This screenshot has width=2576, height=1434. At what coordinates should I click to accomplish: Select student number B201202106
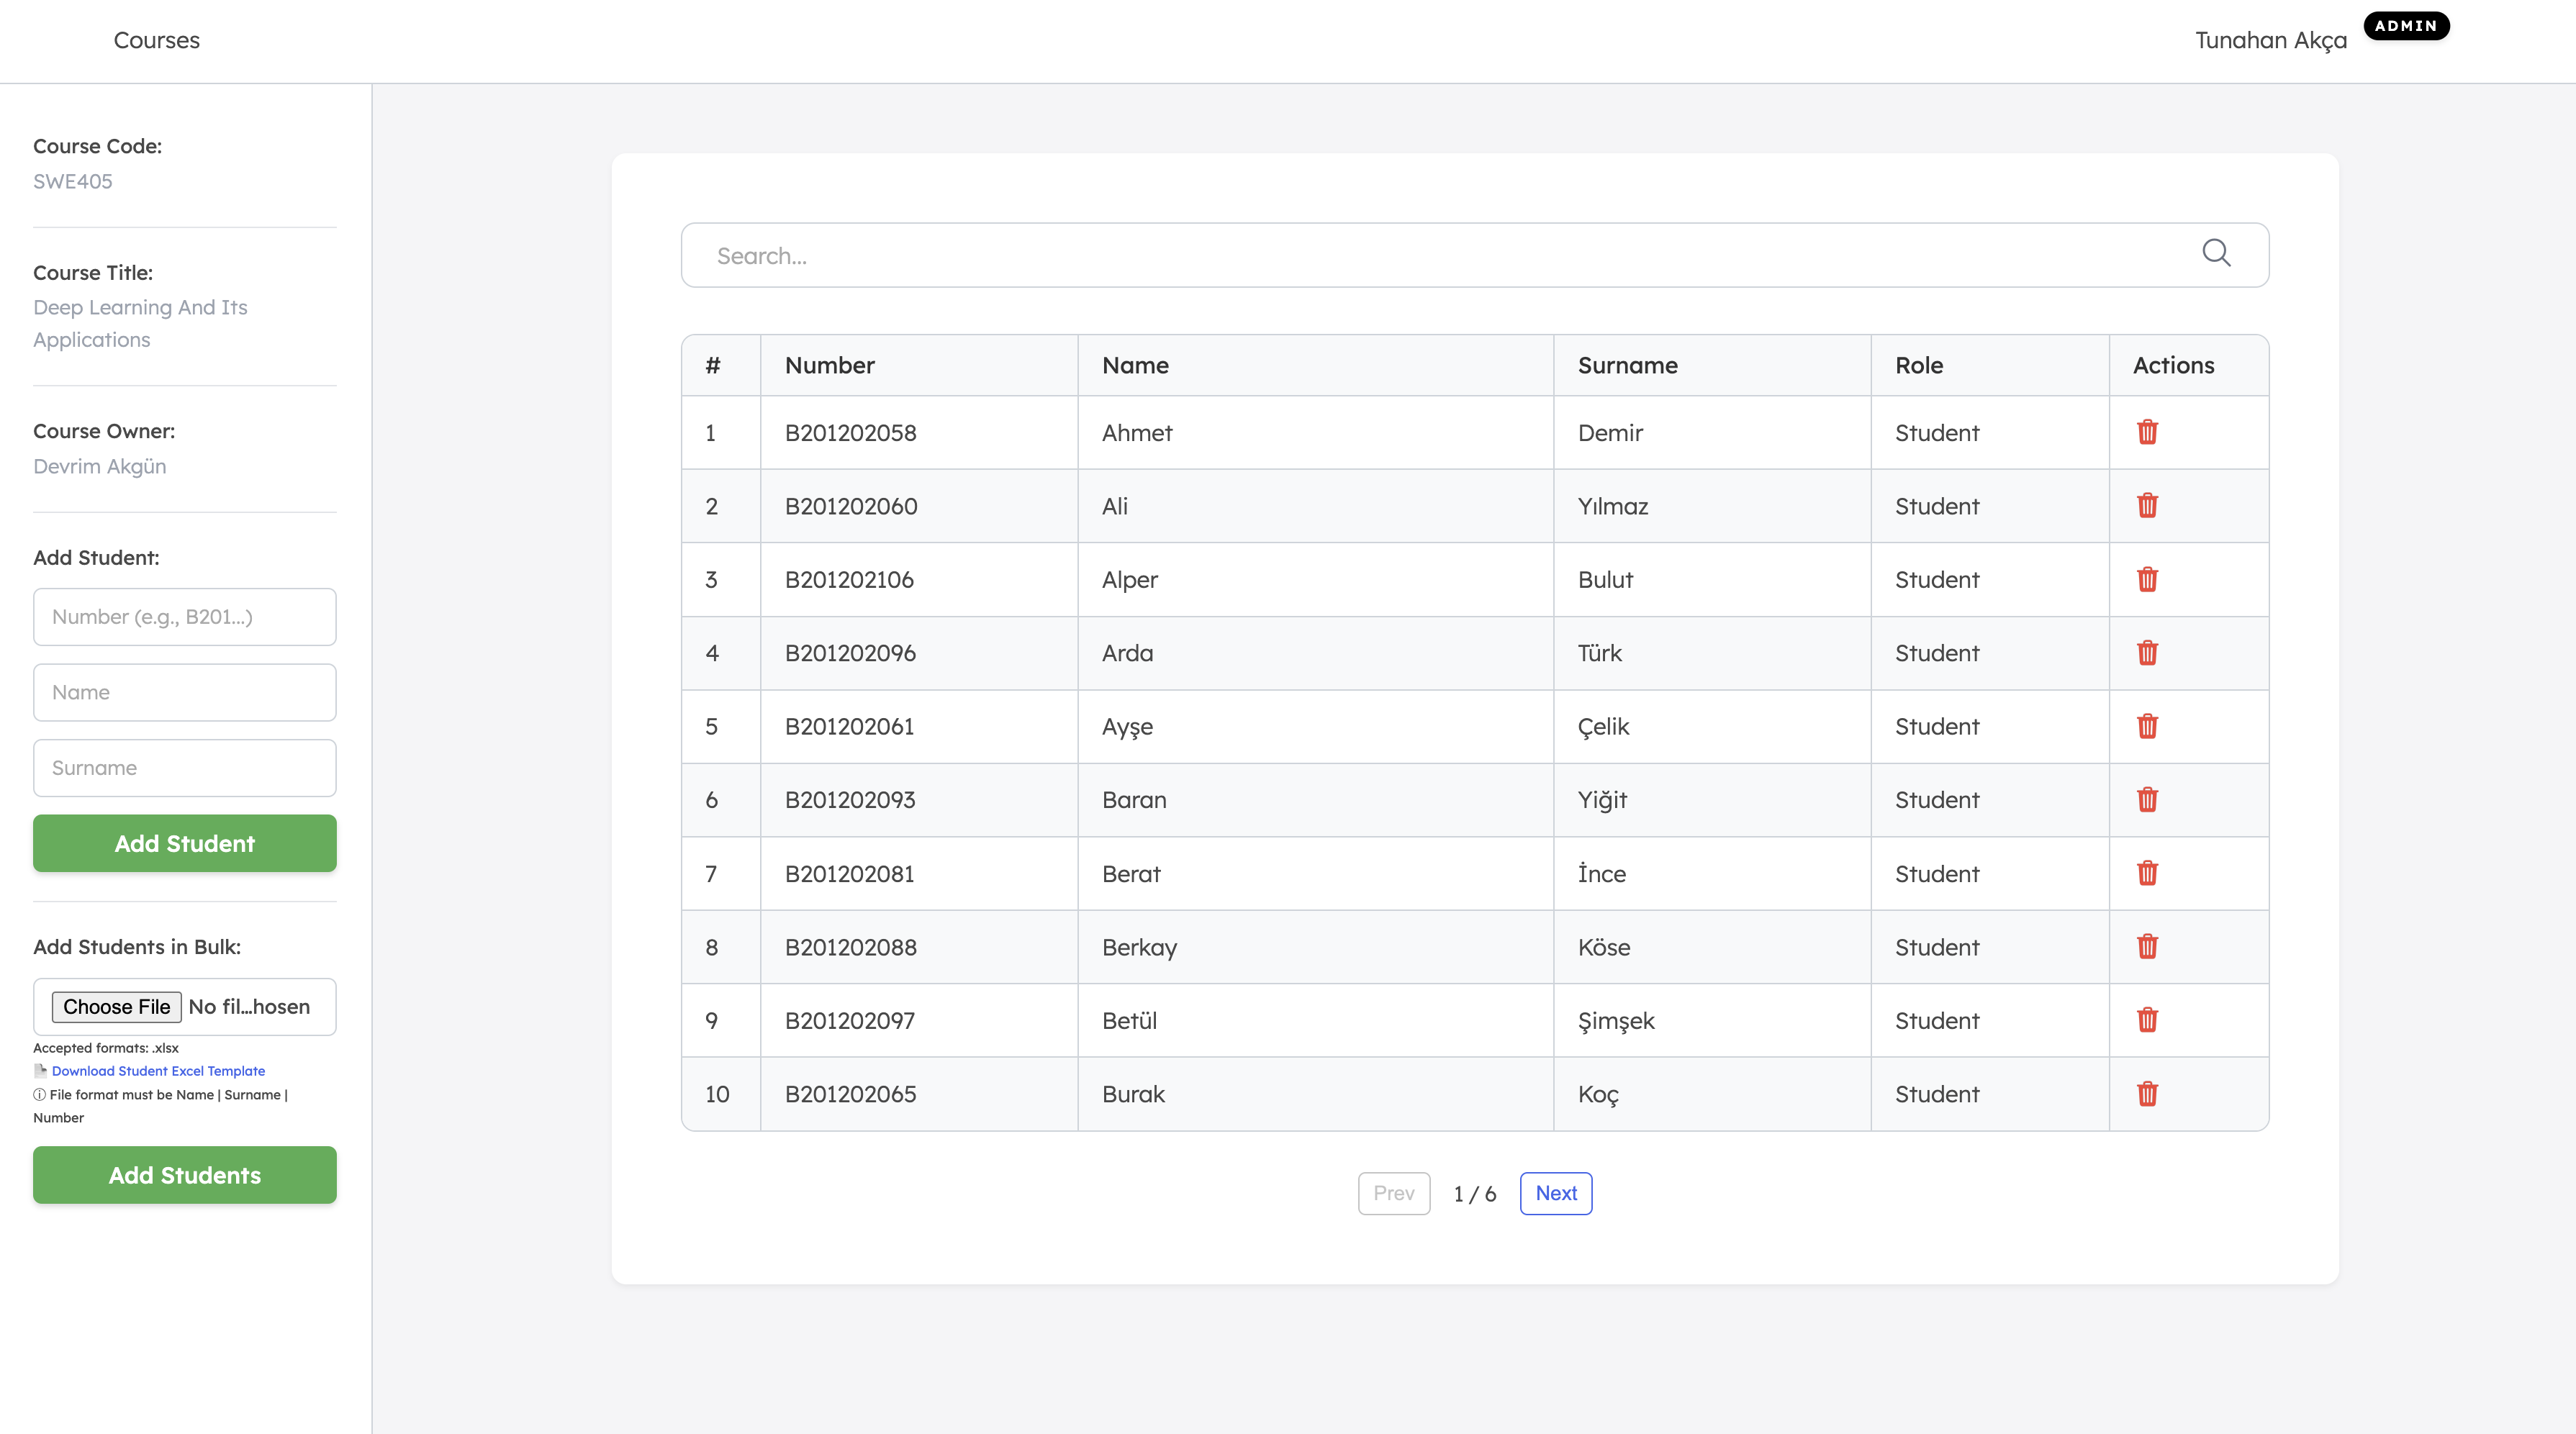pyautogui.click(x=849, y=579)
